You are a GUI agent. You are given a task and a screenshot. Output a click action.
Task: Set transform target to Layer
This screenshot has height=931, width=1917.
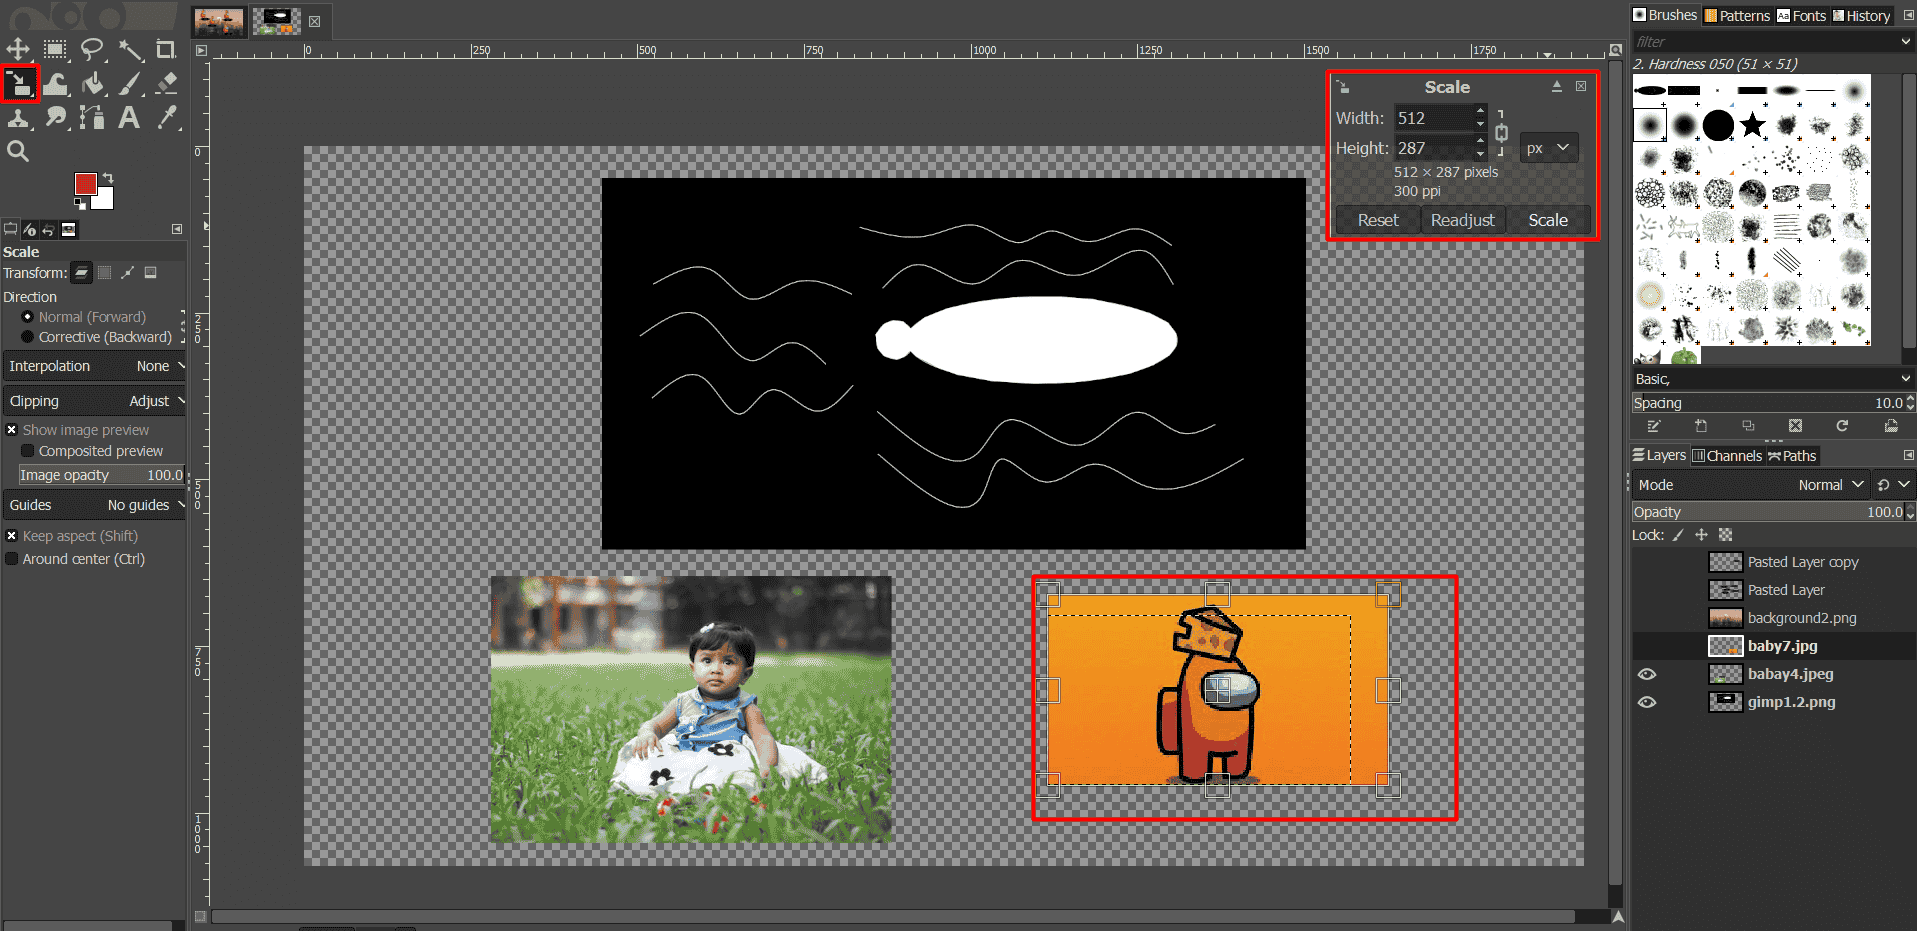(x=82, y=273)
